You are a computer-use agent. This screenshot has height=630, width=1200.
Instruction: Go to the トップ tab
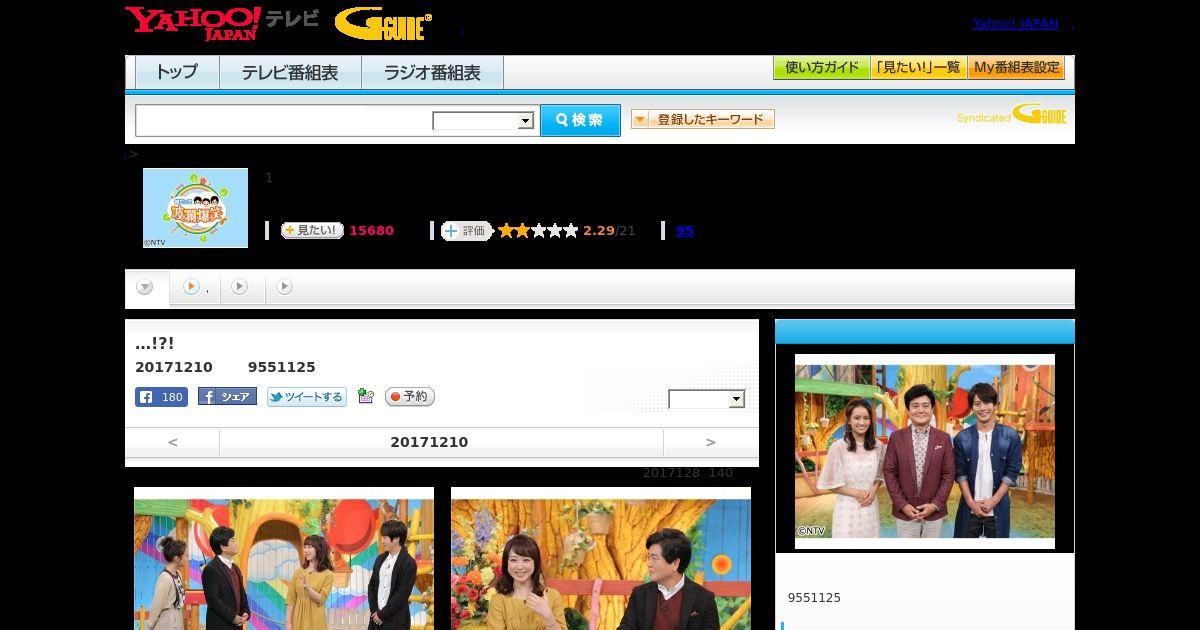click(177, 73)
